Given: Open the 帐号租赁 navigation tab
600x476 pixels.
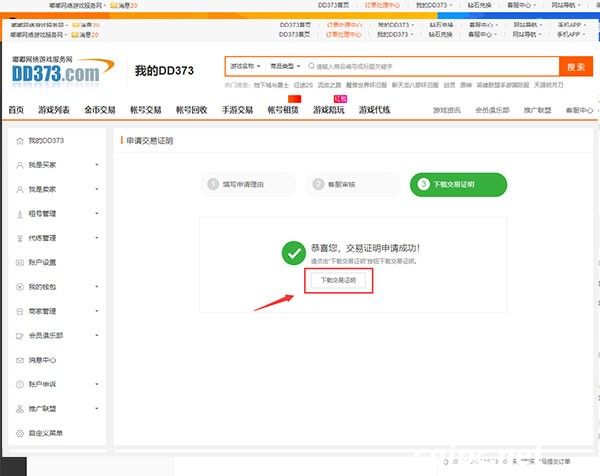Looking at the screenshot, I should coord(284,110).
